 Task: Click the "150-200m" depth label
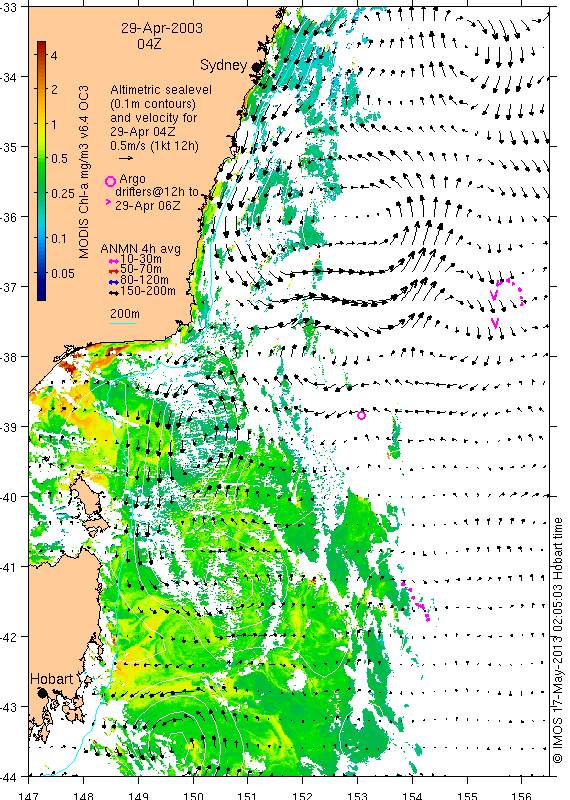coord(147,291)
